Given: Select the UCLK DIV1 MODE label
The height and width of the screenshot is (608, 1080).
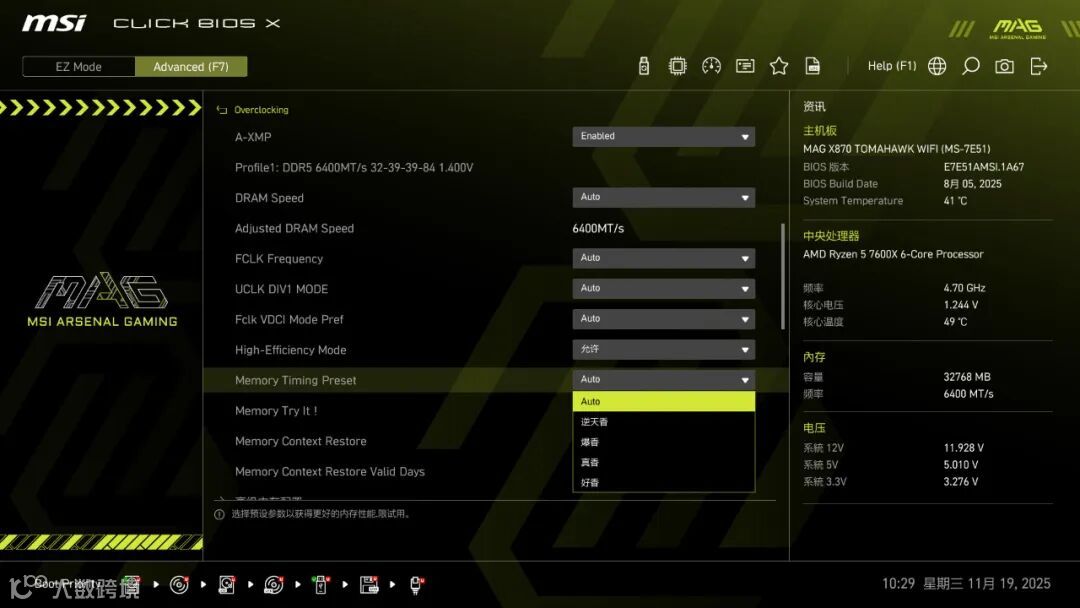Looking at the screenshot, I should [281, 289].
